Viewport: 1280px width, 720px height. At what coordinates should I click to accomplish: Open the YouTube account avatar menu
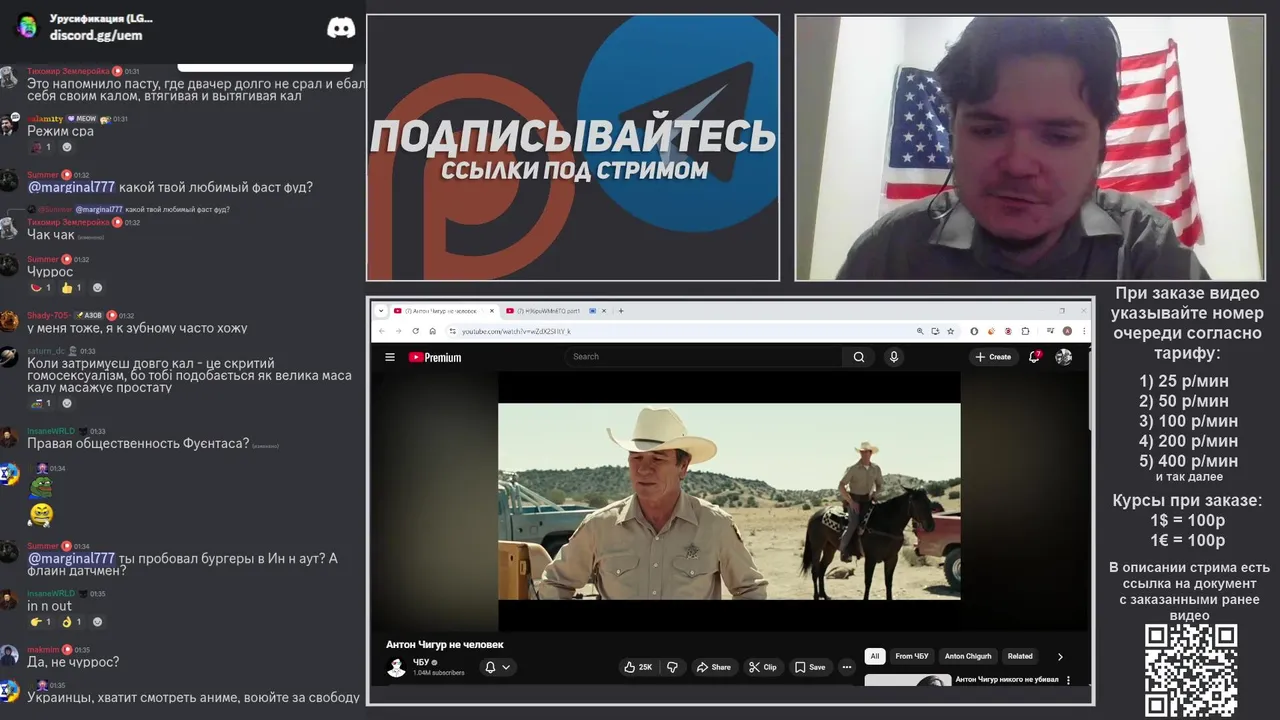click(x=1064, y=357)
